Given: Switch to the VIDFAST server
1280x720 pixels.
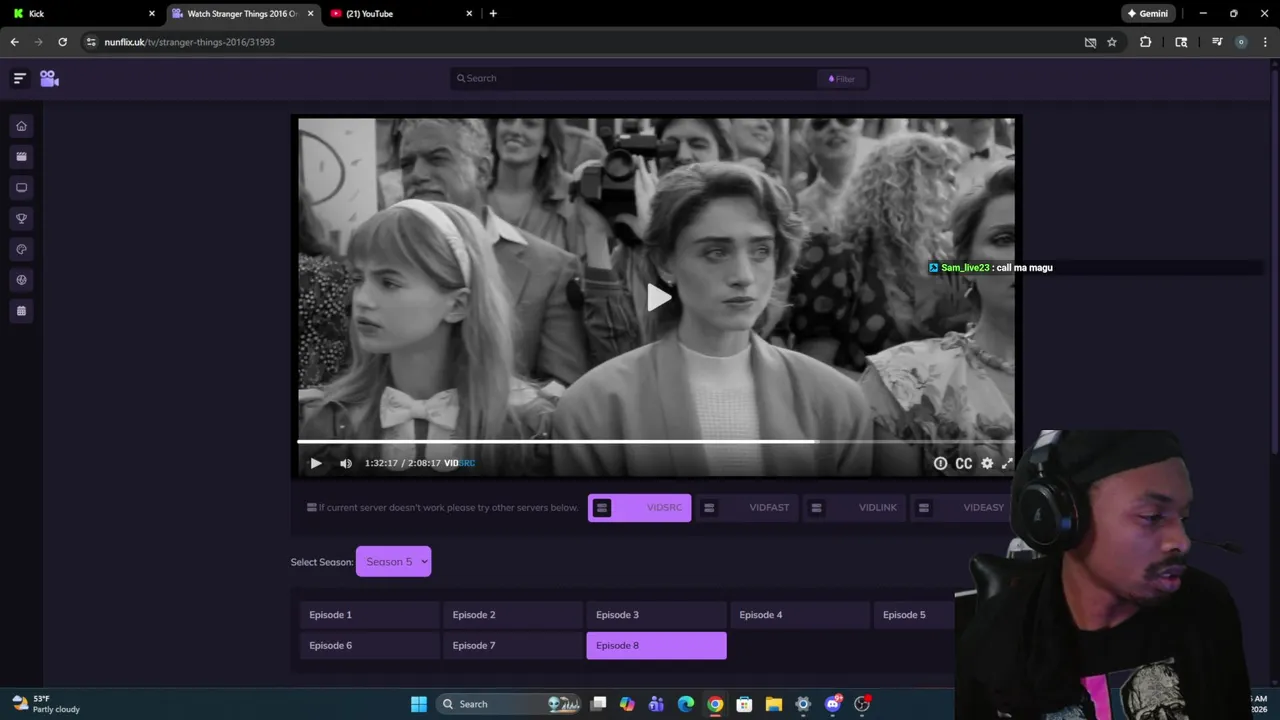Looking at the screenshot, I should (747, 508).
